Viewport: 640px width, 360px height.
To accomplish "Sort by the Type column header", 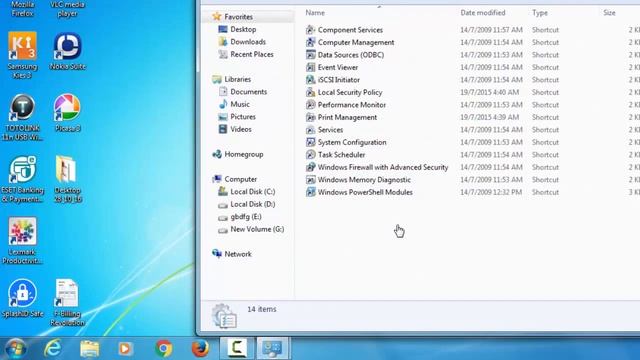I will (x=540, y=13).
